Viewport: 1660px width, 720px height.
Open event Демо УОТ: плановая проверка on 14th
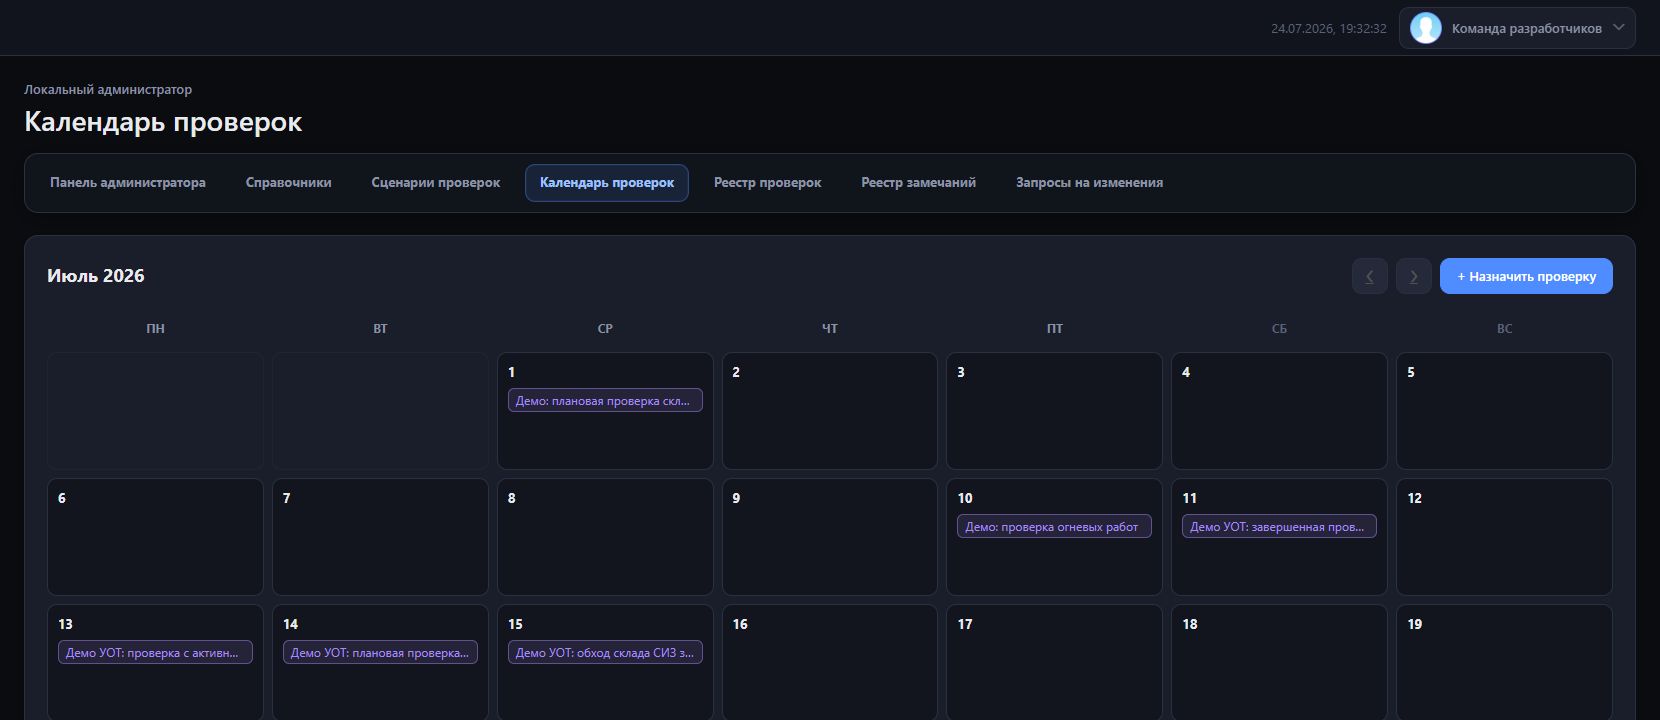(380, 652)
